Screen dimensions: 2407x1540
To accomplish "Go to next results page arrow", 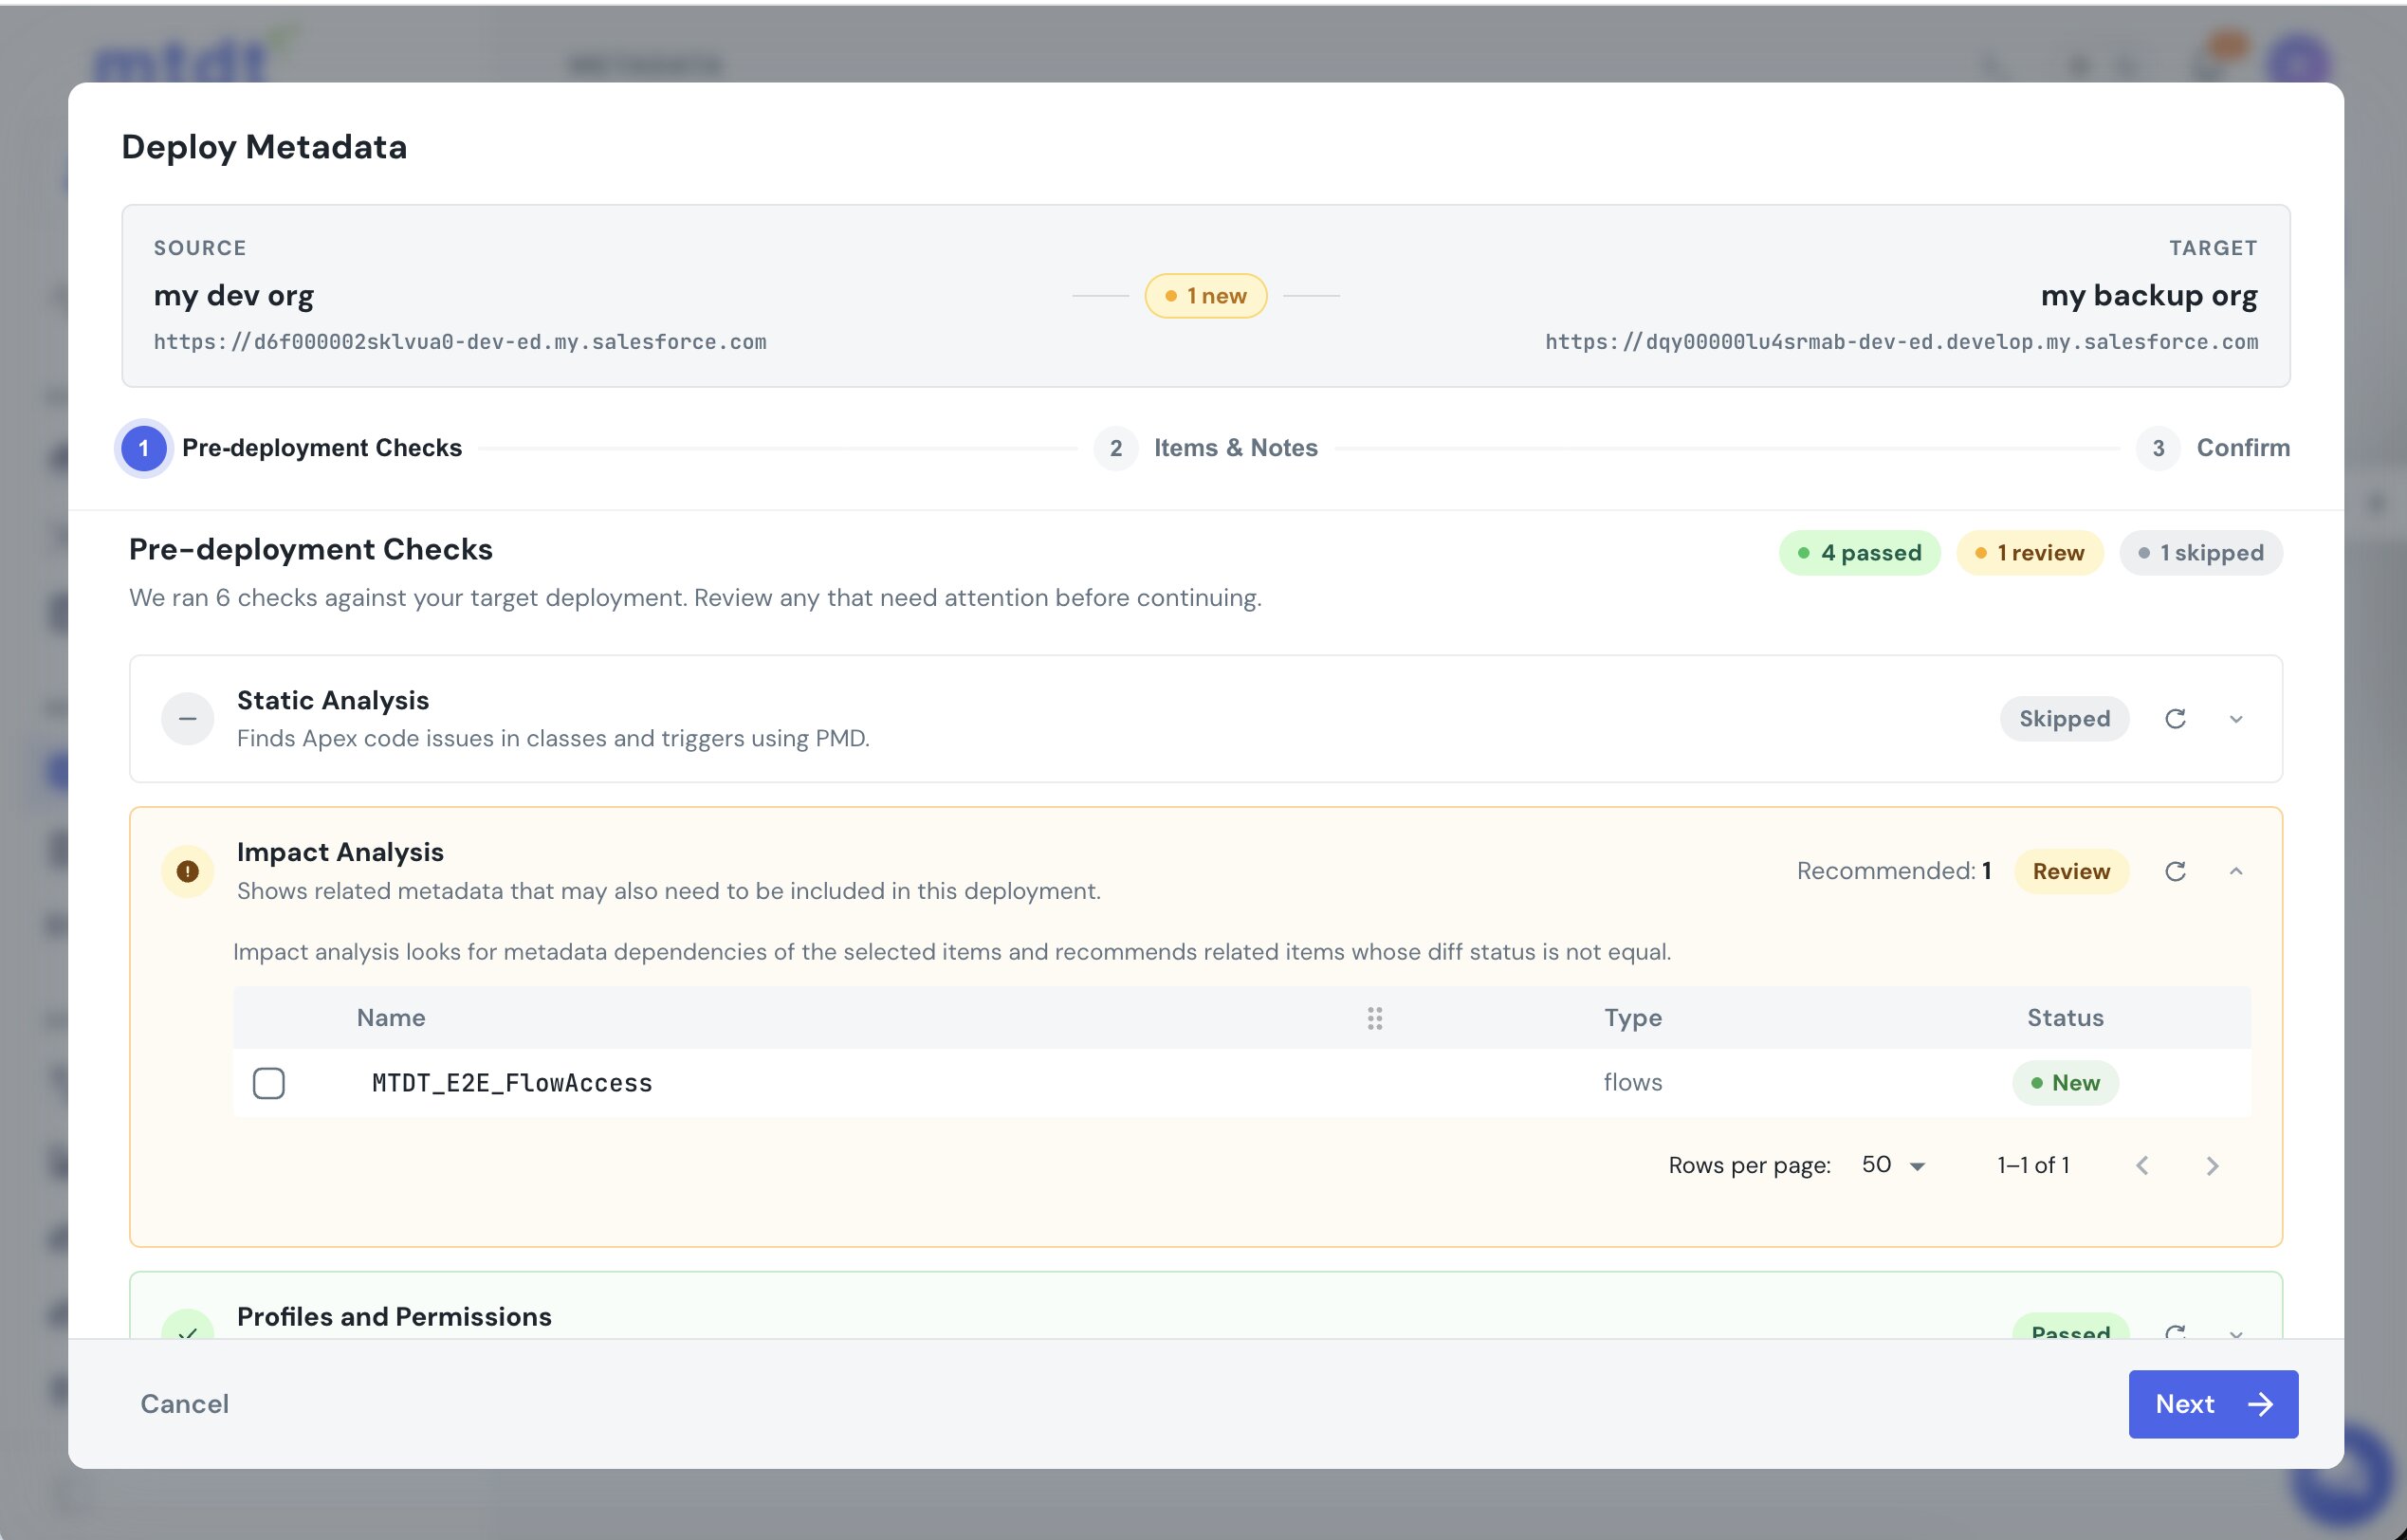I will (x=2212, y=1166).
